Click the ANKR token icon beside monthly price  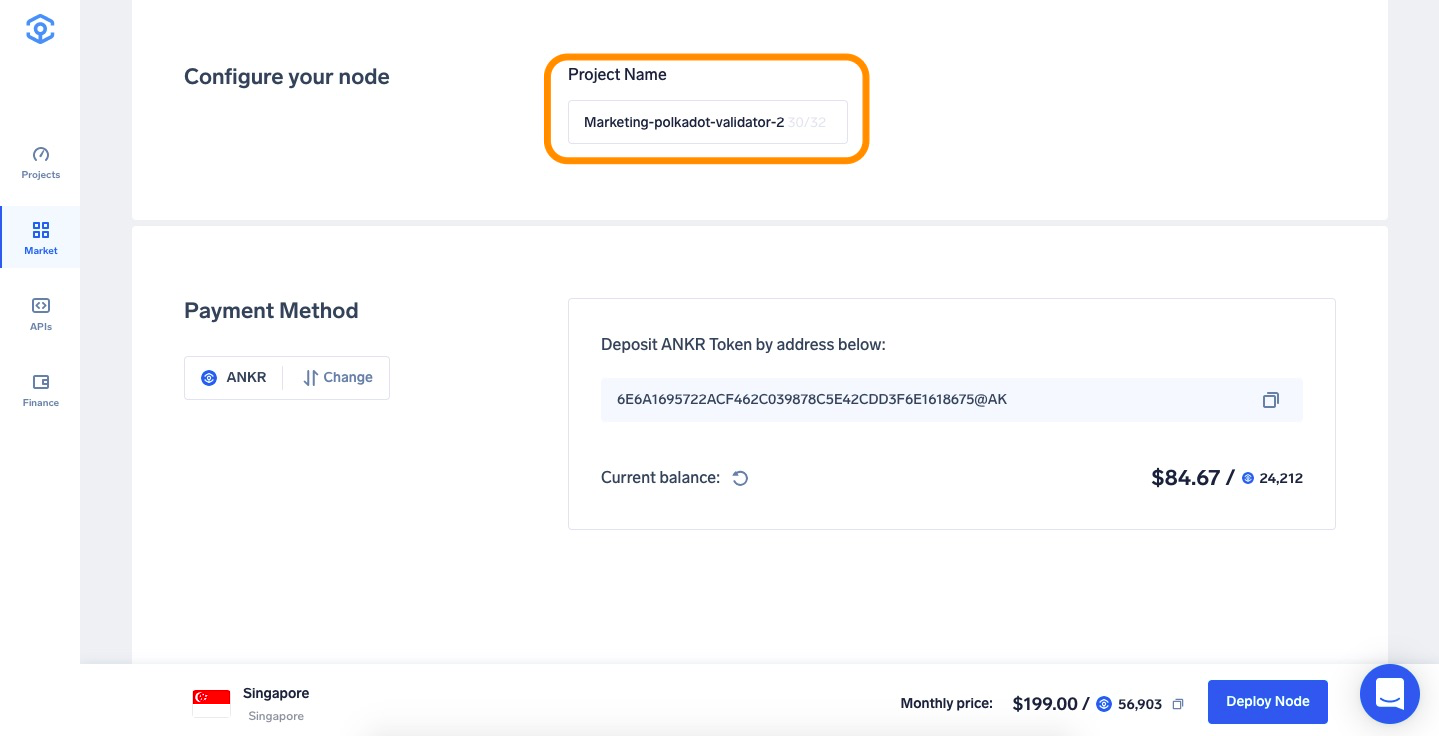click(1104, 704)
